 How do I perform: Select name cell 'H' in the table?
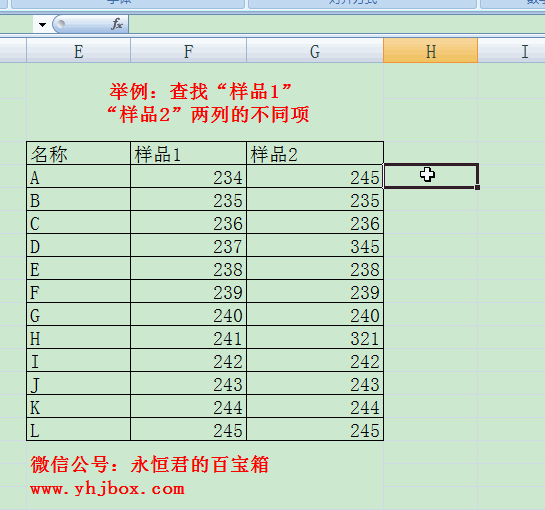pos(79,337)
